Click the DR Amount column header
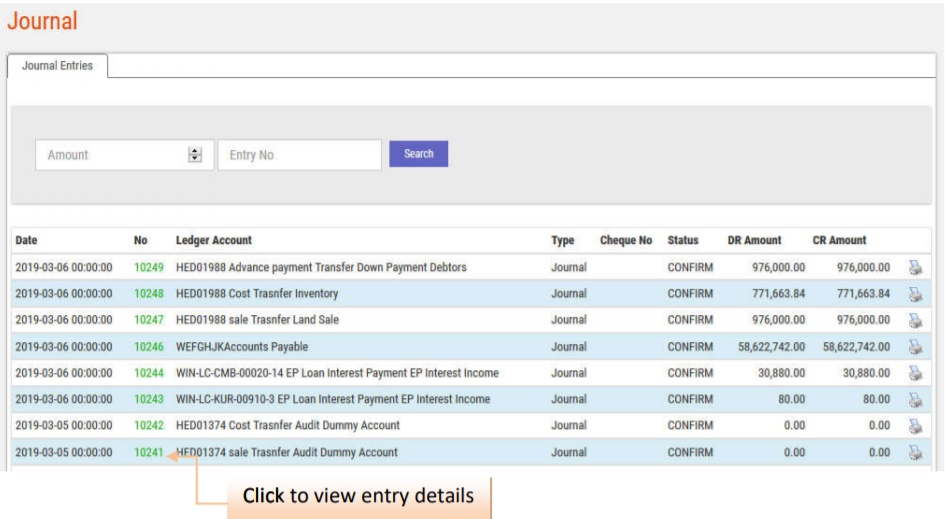 pos(754,240)
